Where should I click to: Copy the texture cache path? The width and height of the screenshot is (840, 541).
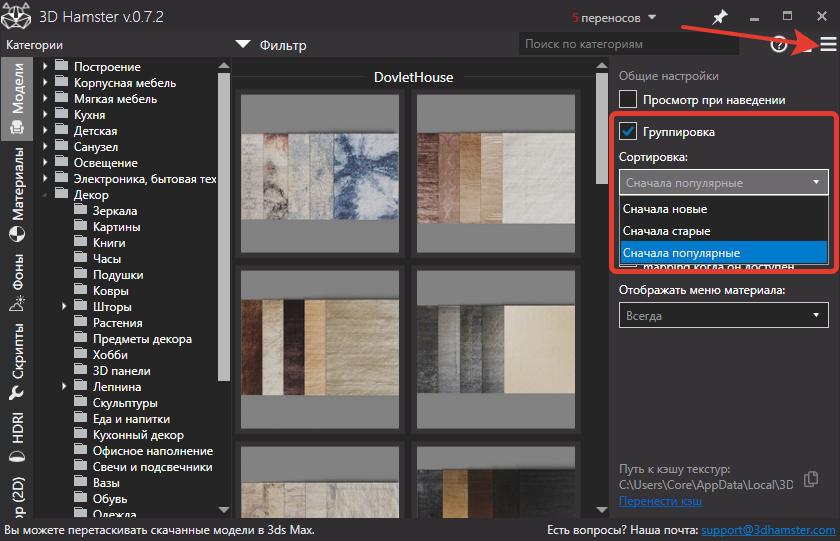[811, 479]
